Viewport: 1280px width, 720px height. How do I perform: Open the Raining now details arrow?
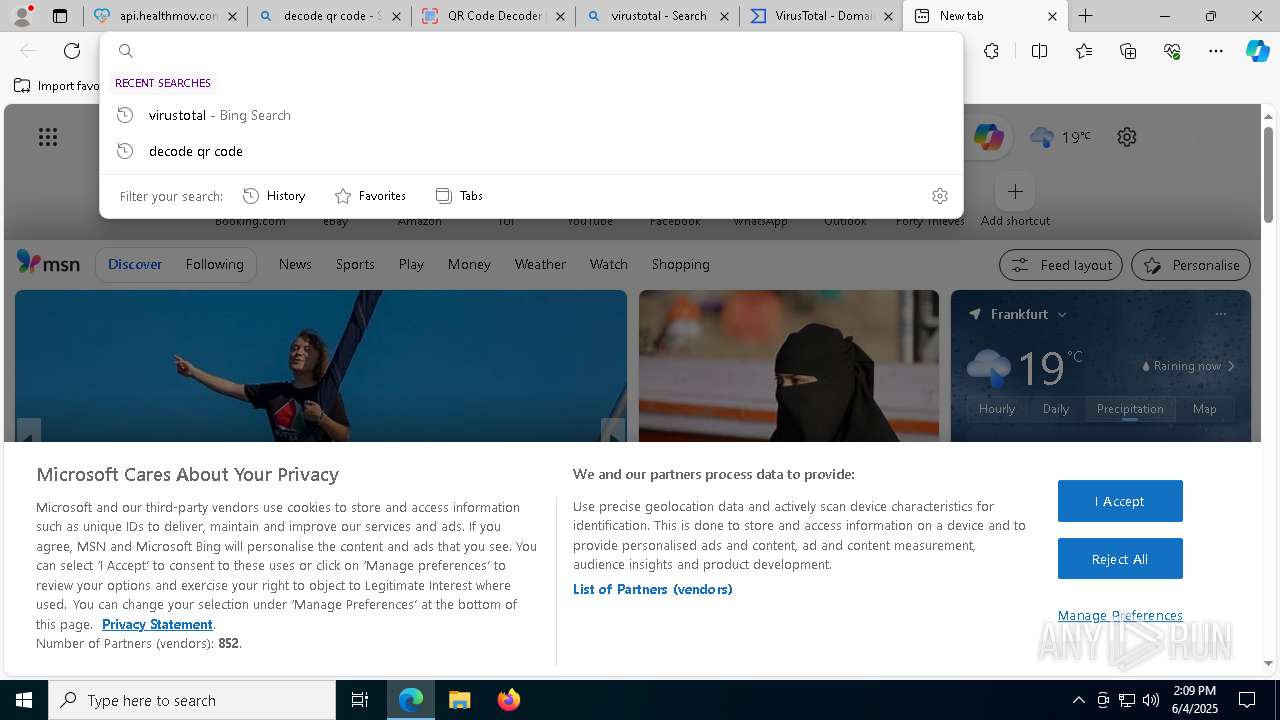coord(1231,366)
